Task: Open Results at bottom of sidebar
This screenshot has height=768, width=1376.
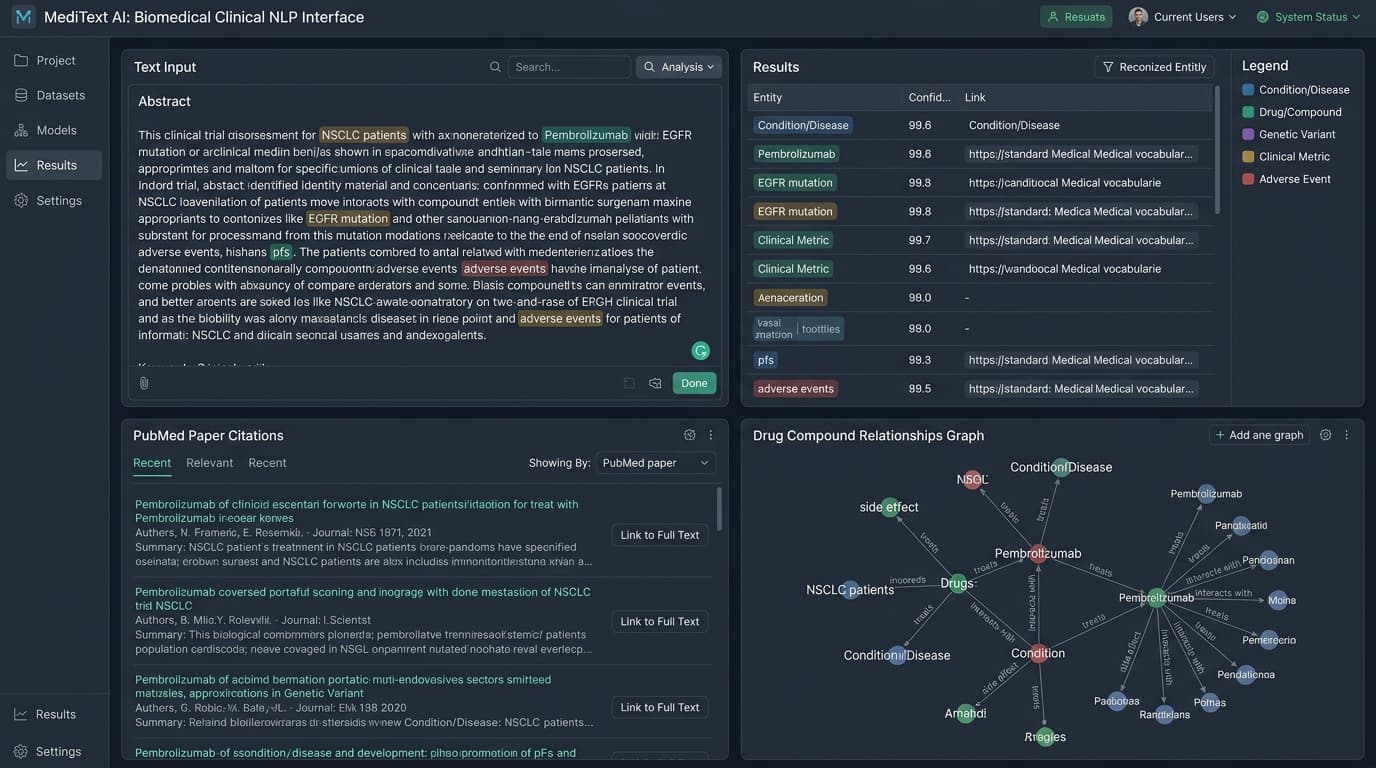Action: [x=54, y=714]
